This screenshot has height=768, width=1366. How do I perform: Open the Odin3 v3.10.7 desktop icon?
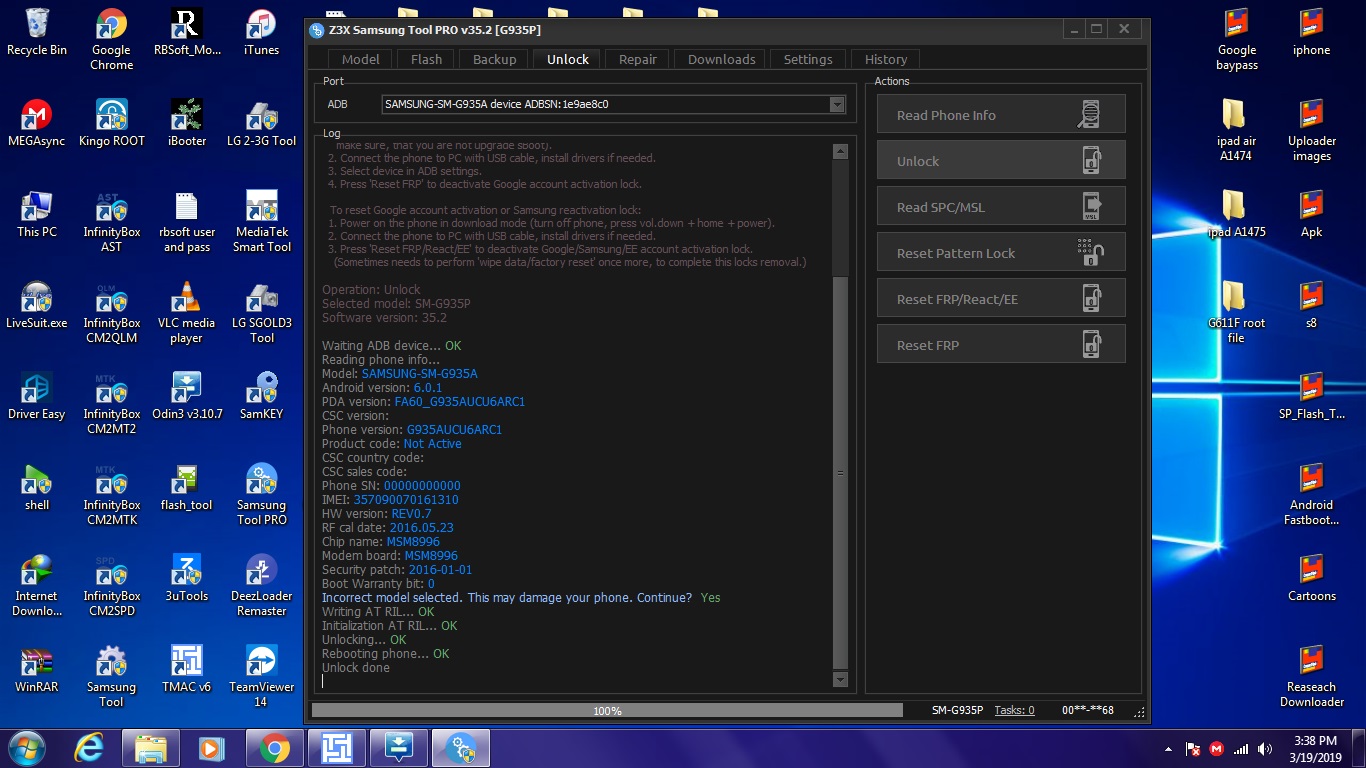(x=186, y=395)
